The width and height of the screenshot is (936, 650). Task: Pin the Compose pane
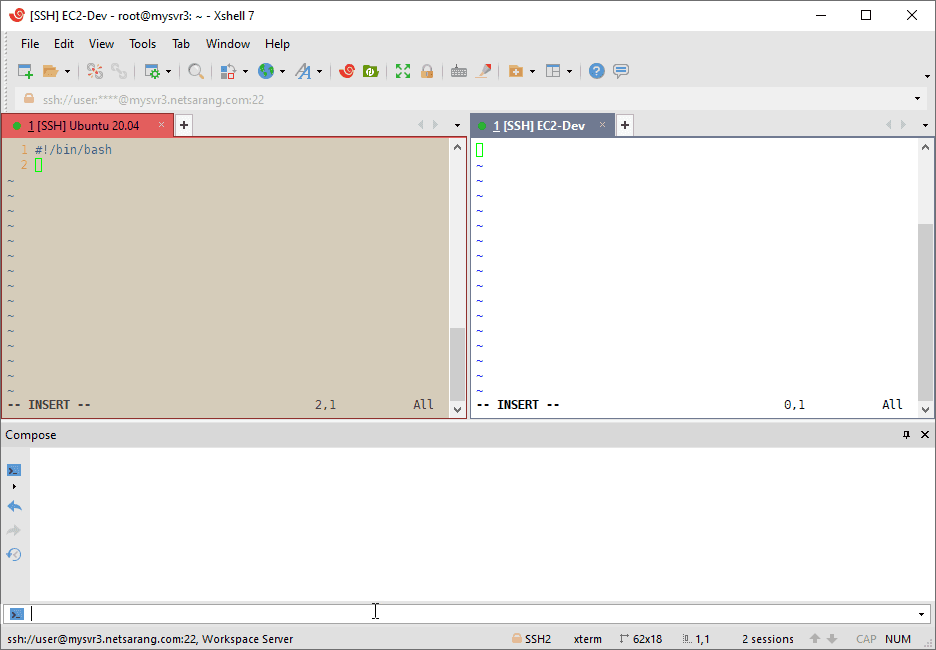coord(906,435)
